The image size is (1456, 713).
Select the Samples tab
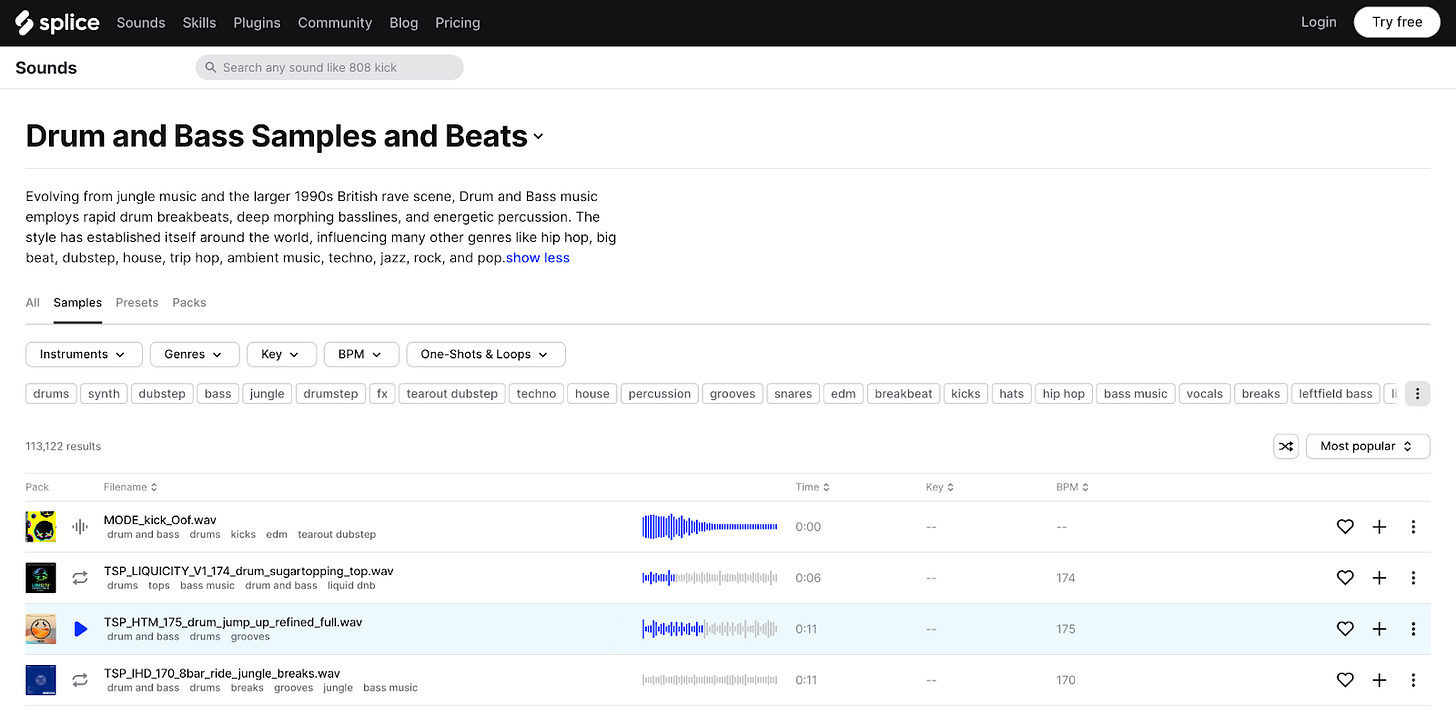tap(78, 302)
